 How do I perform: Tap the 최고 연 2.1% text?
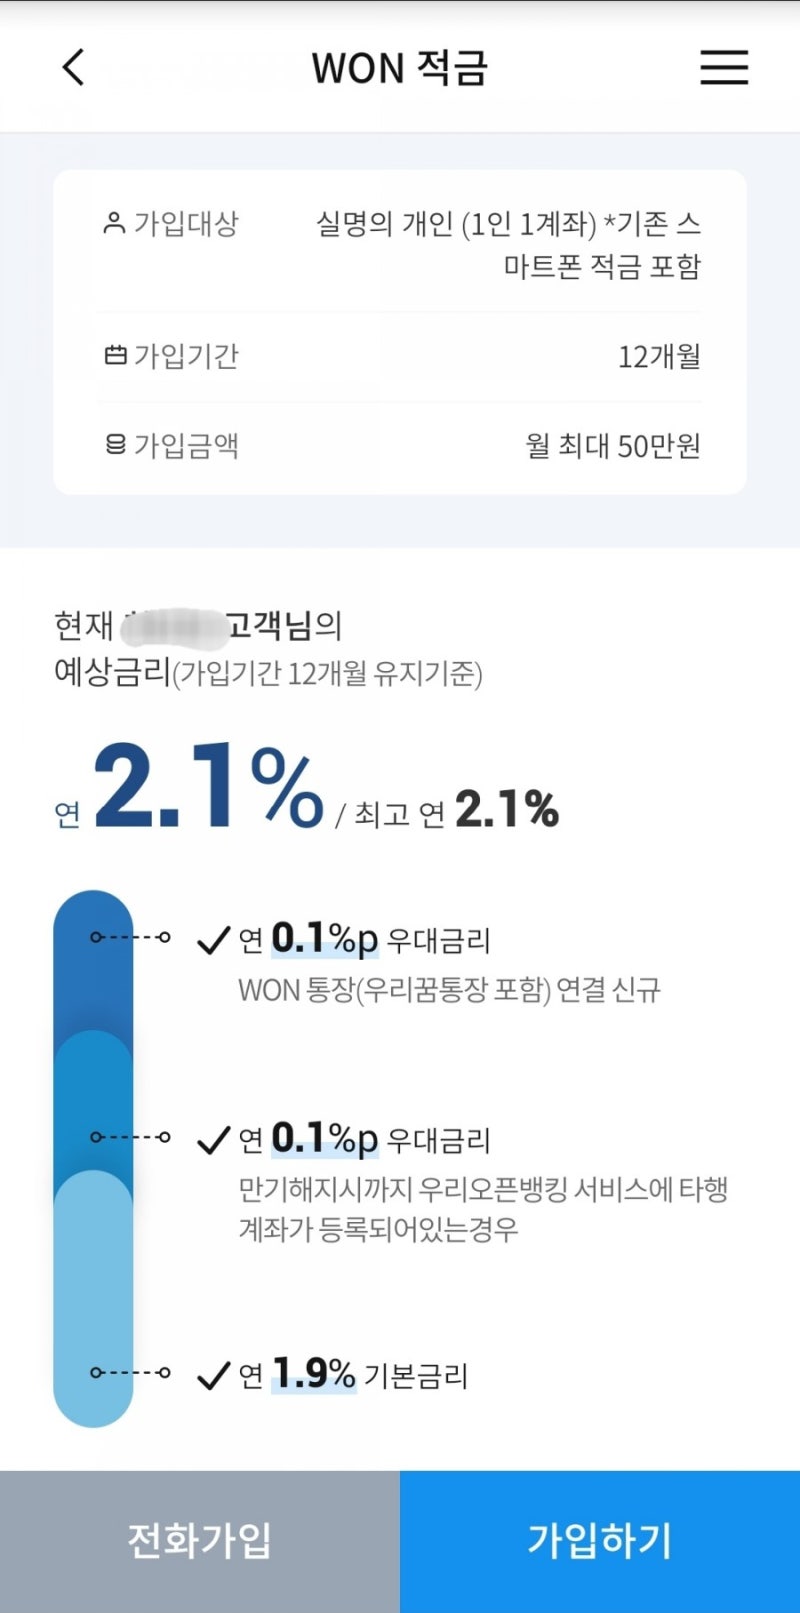pos(456,811)
